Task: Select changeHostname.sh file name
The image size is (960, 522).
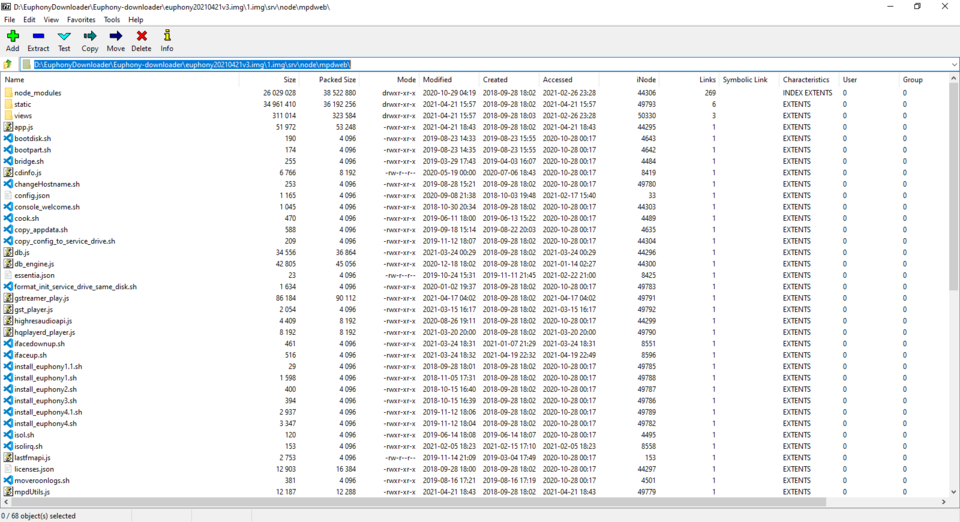Action: point(47,184)
